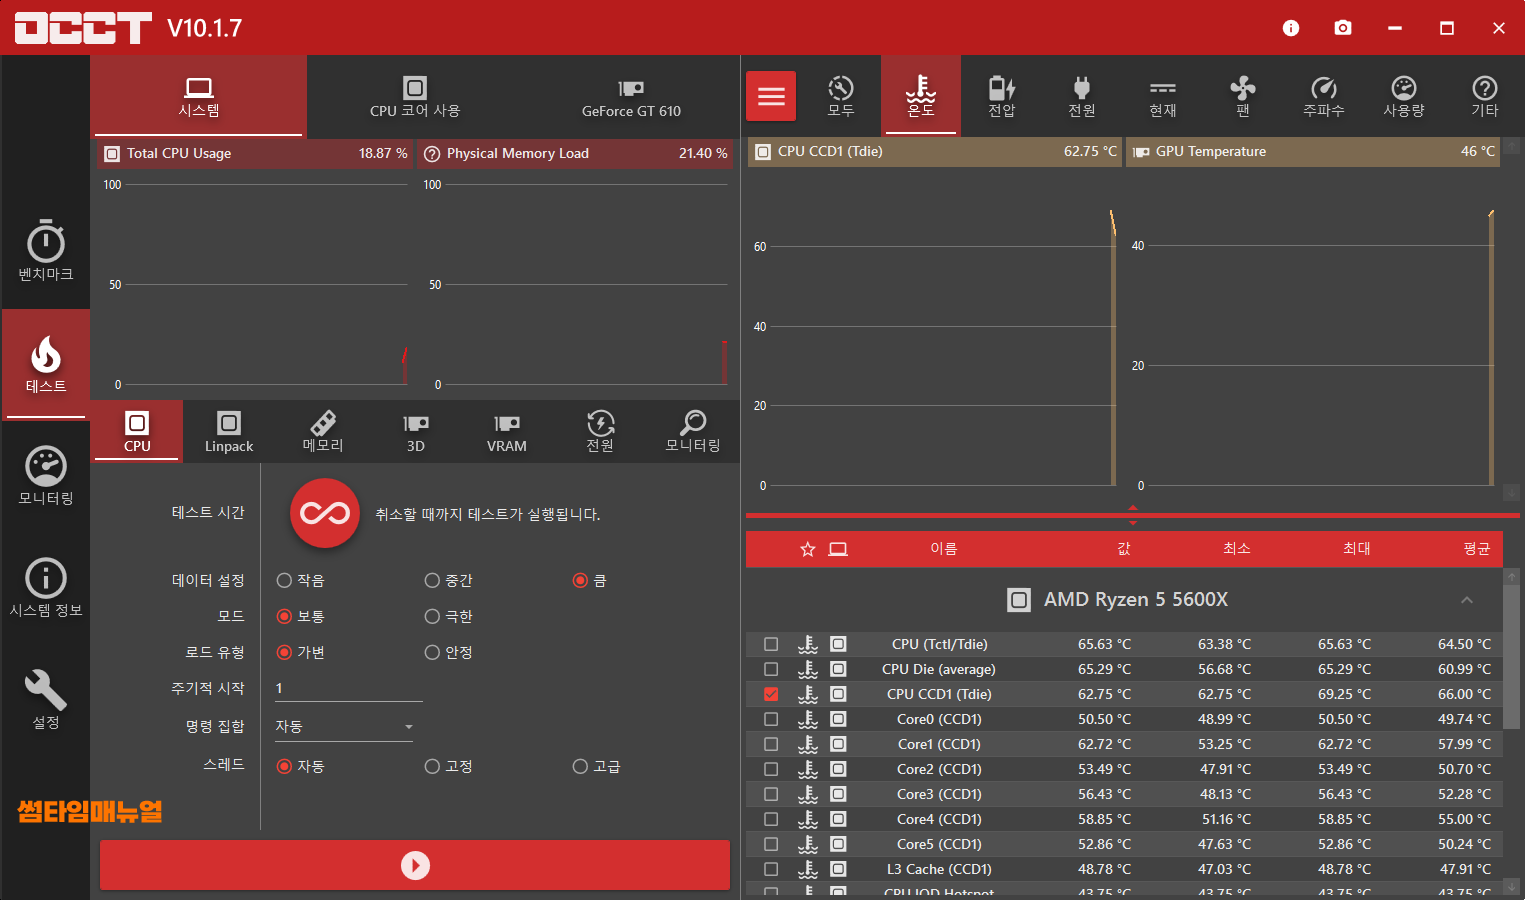Switch to the GeForce GT 610 tab

click(x=631, y=96)
